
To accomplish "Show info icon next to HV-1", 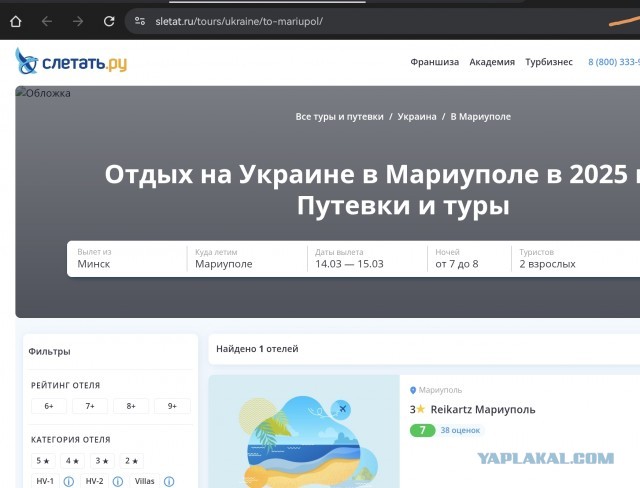I will point(69,481).
